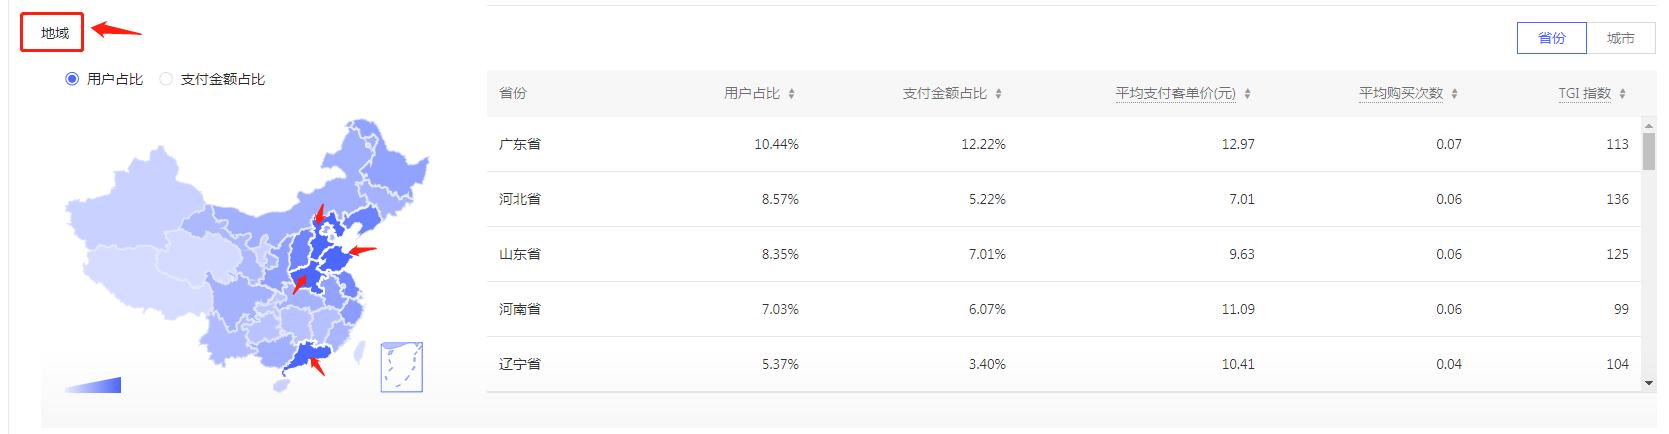Sort by TGI 指数 column arrows
1669x434 pixels.
point(1622,94)
